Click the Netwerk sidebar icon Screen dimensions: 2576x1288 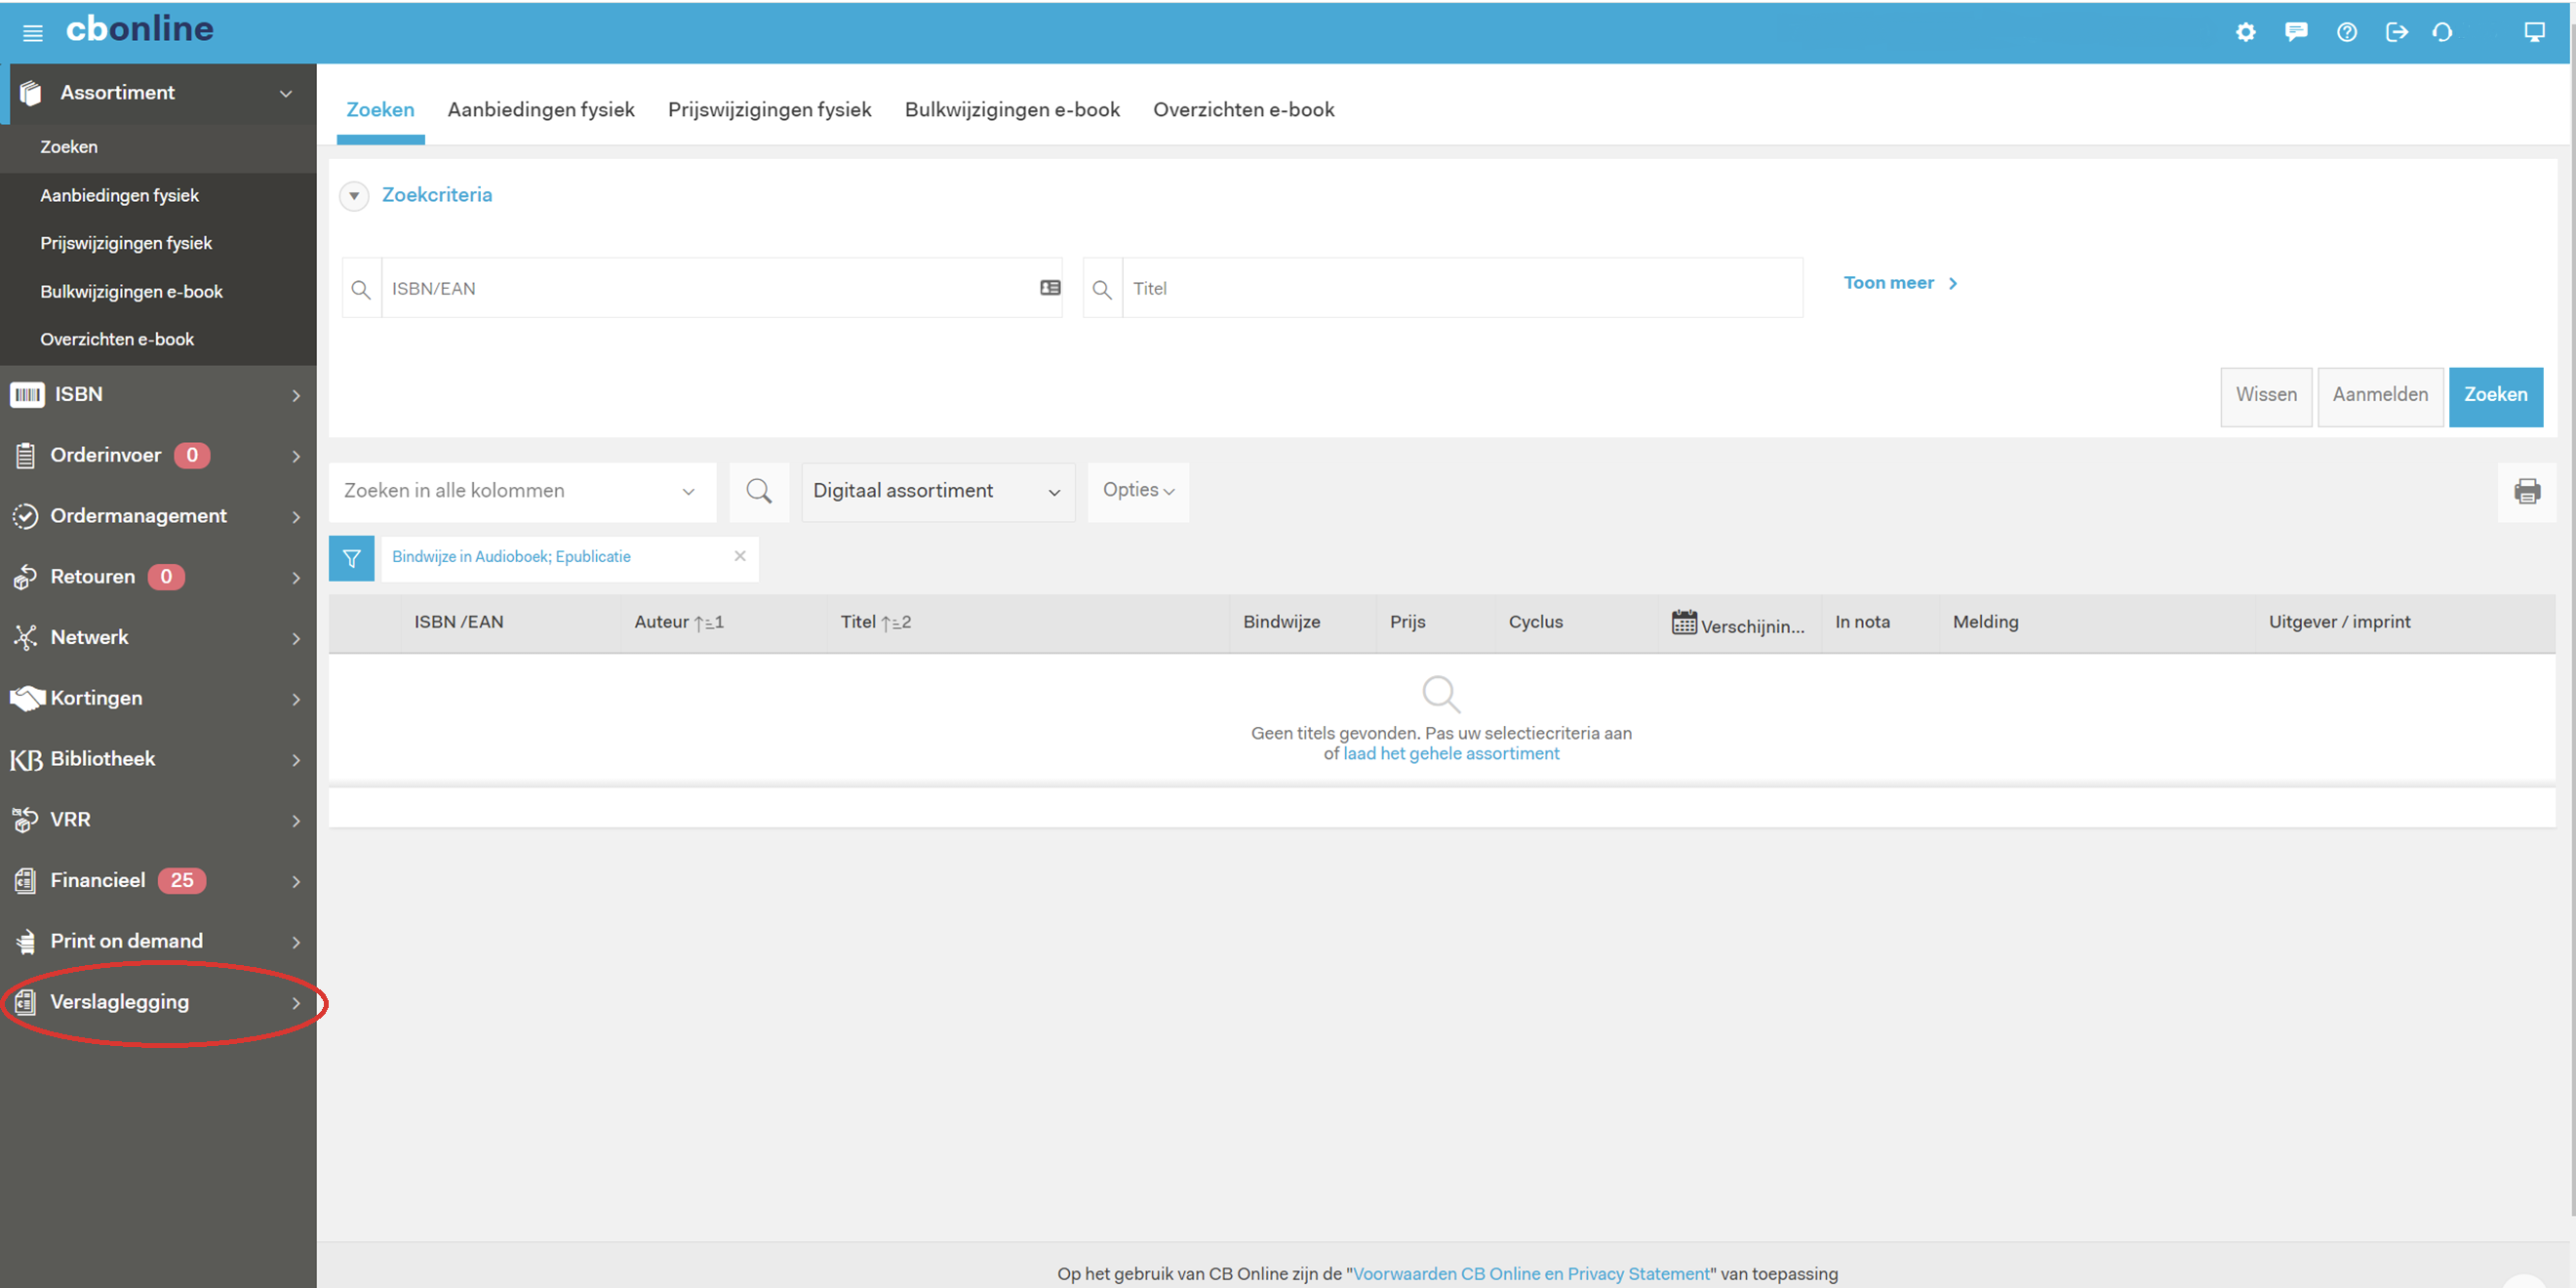click(x=25, y=638)
